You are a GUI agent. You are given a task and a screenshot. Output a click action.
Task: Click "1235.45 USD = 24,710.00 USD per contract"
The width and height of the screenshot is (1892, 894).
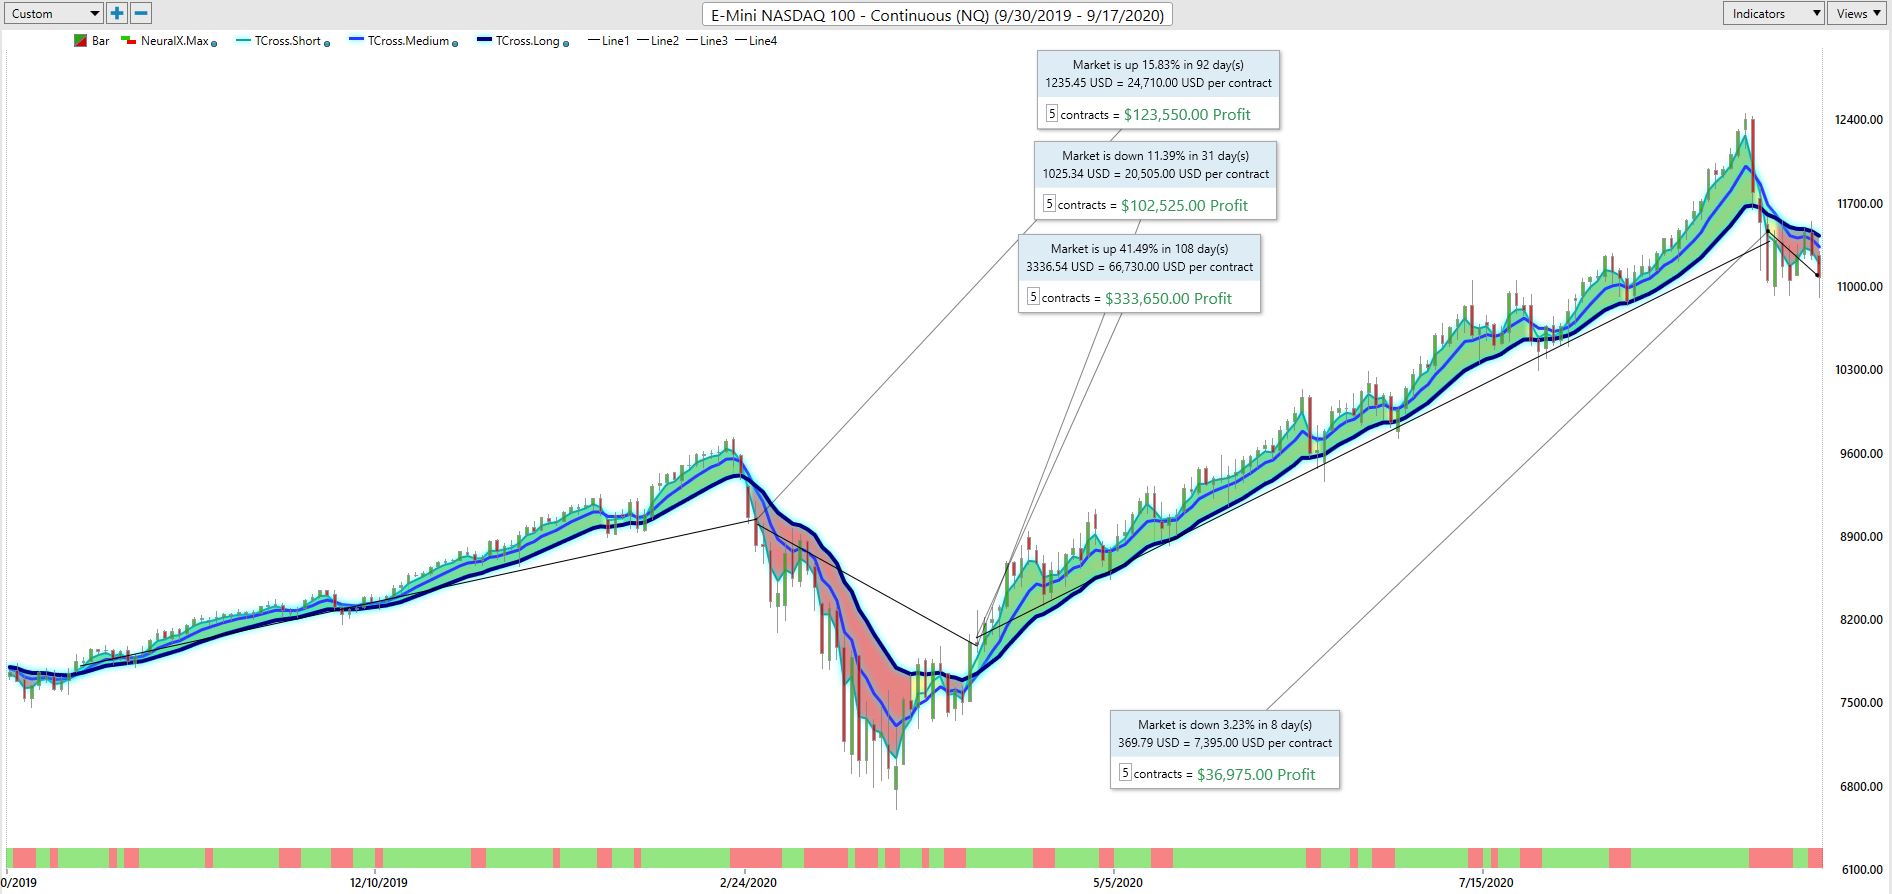[1158, 83]
